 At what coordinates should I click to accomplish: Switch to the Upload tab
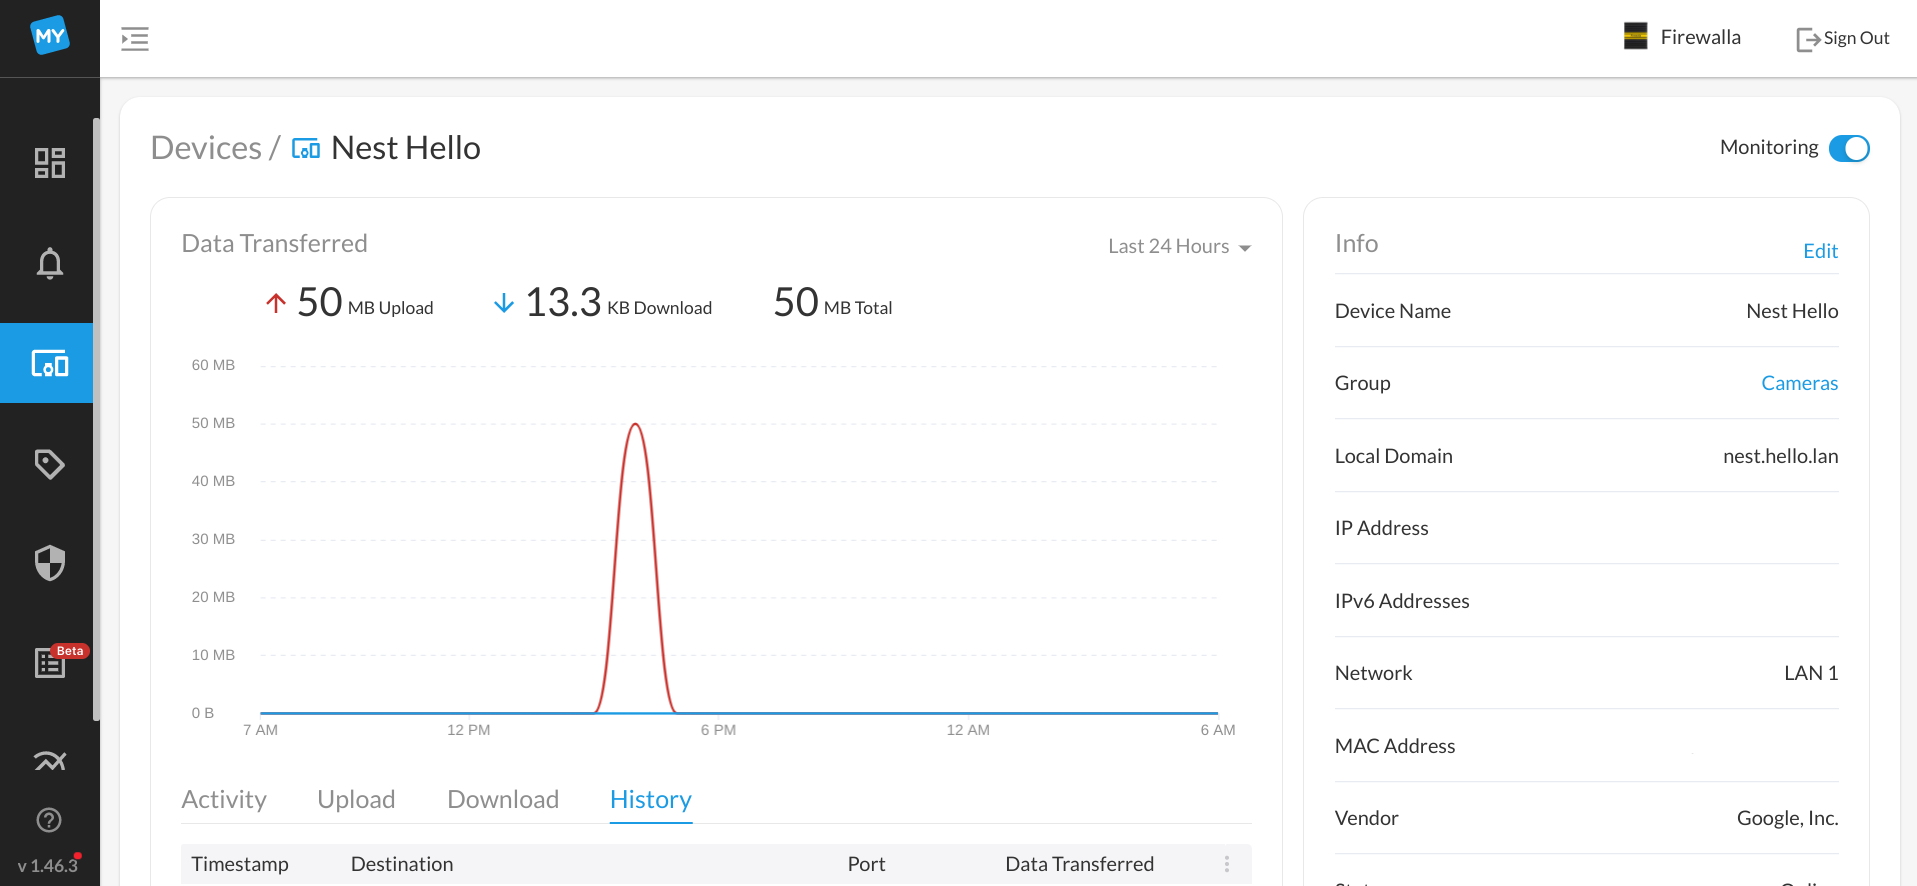pos(356,800)
